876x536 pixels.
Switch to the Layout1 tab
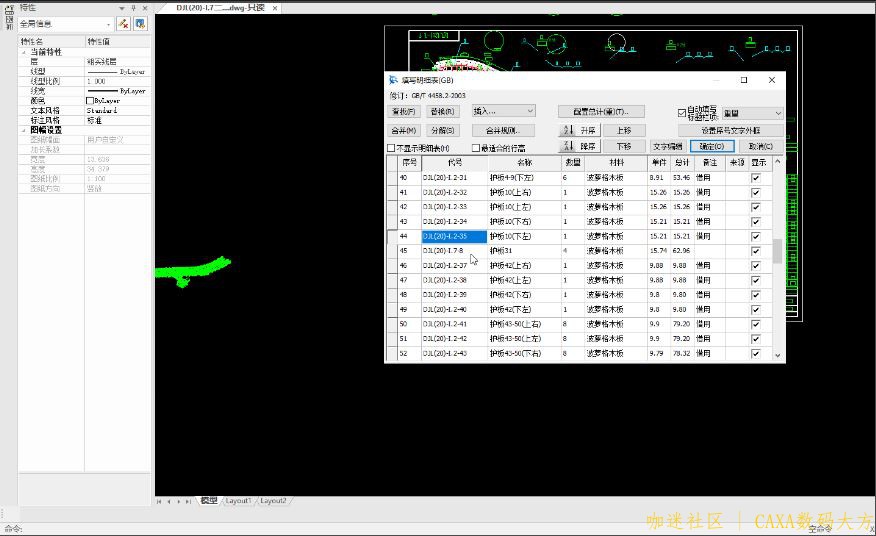[238, 501]
